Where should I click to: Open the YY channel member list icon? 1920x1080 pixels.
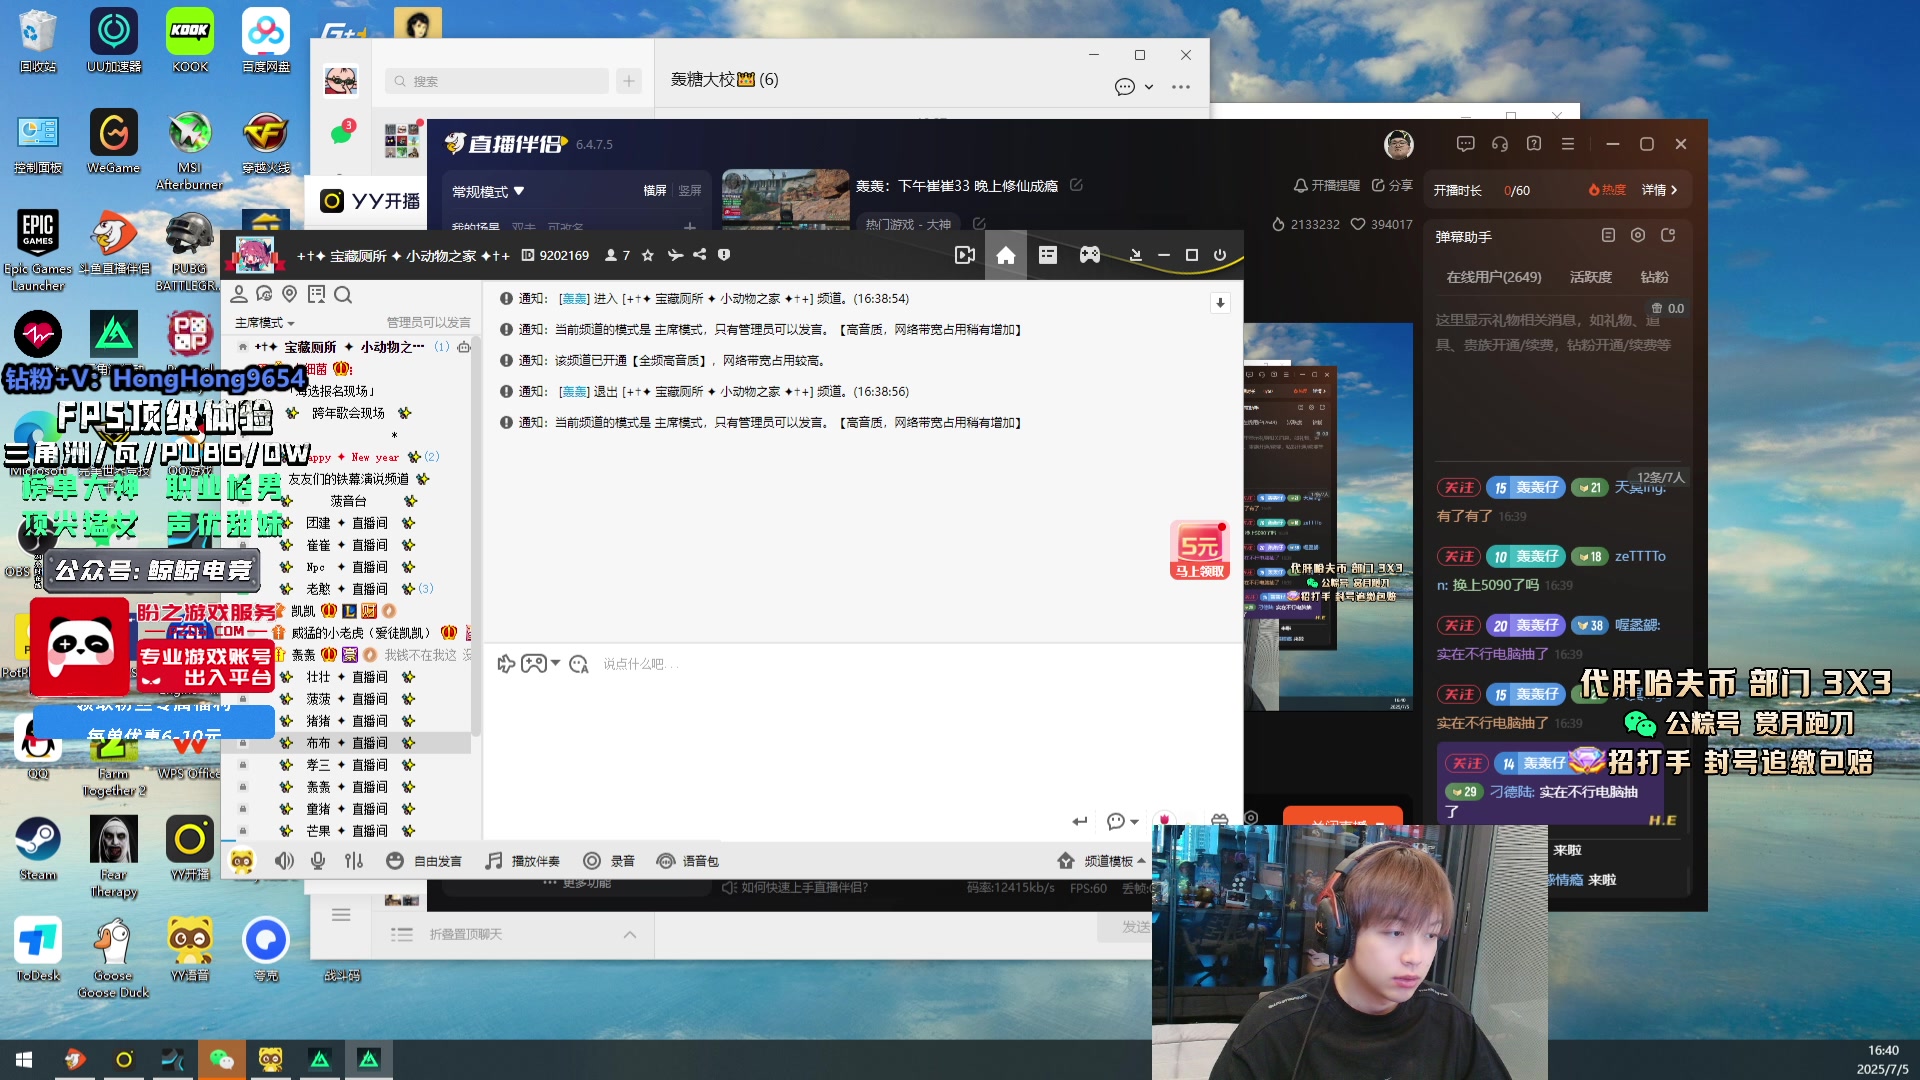click(x=239, y=294)
